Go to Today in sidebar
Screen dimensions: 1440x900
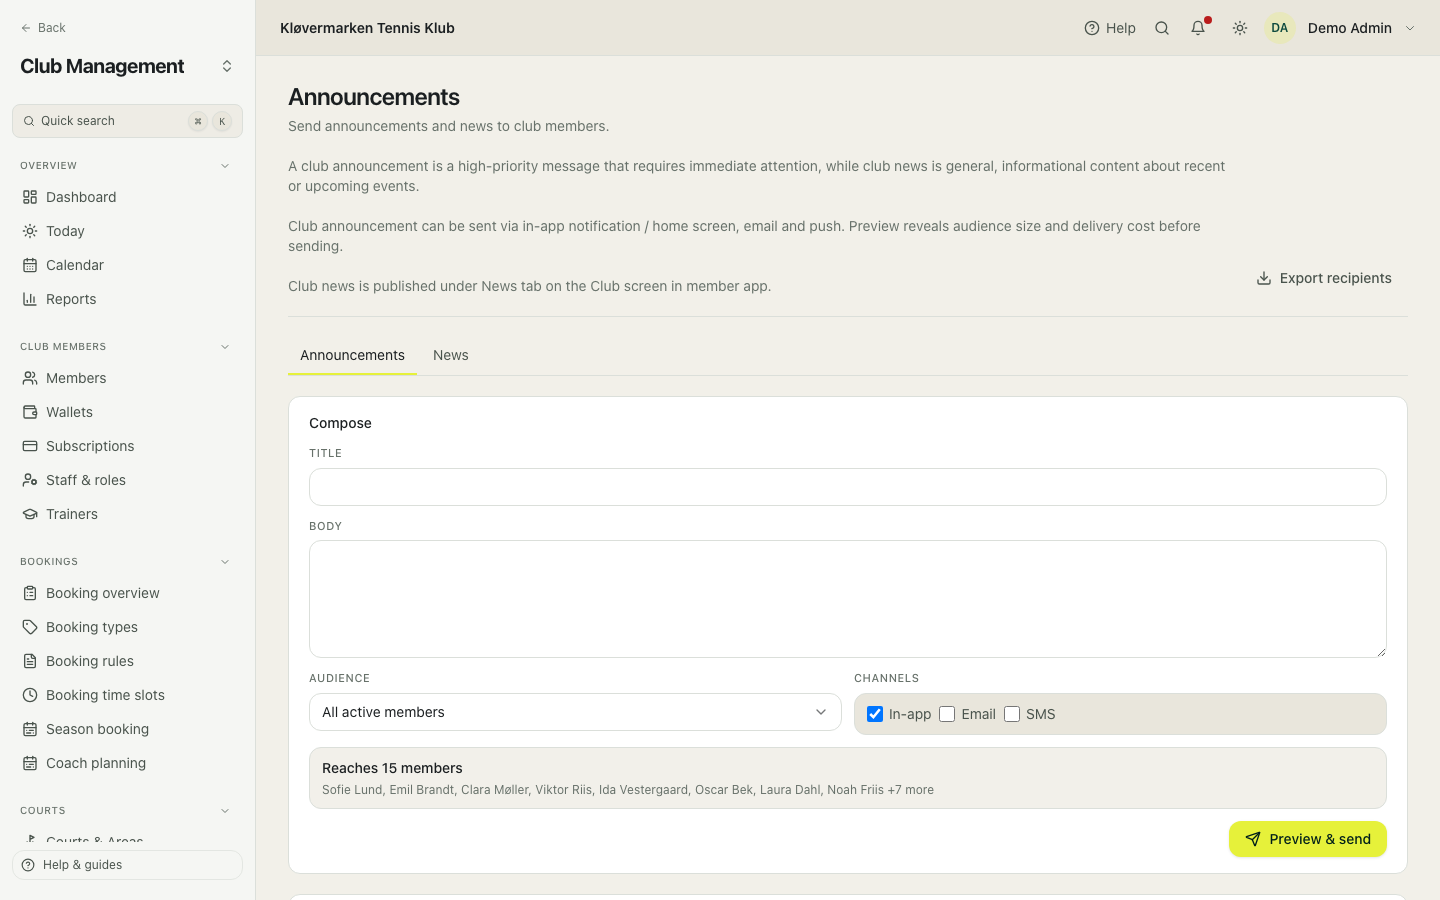[x=127, y=231]
